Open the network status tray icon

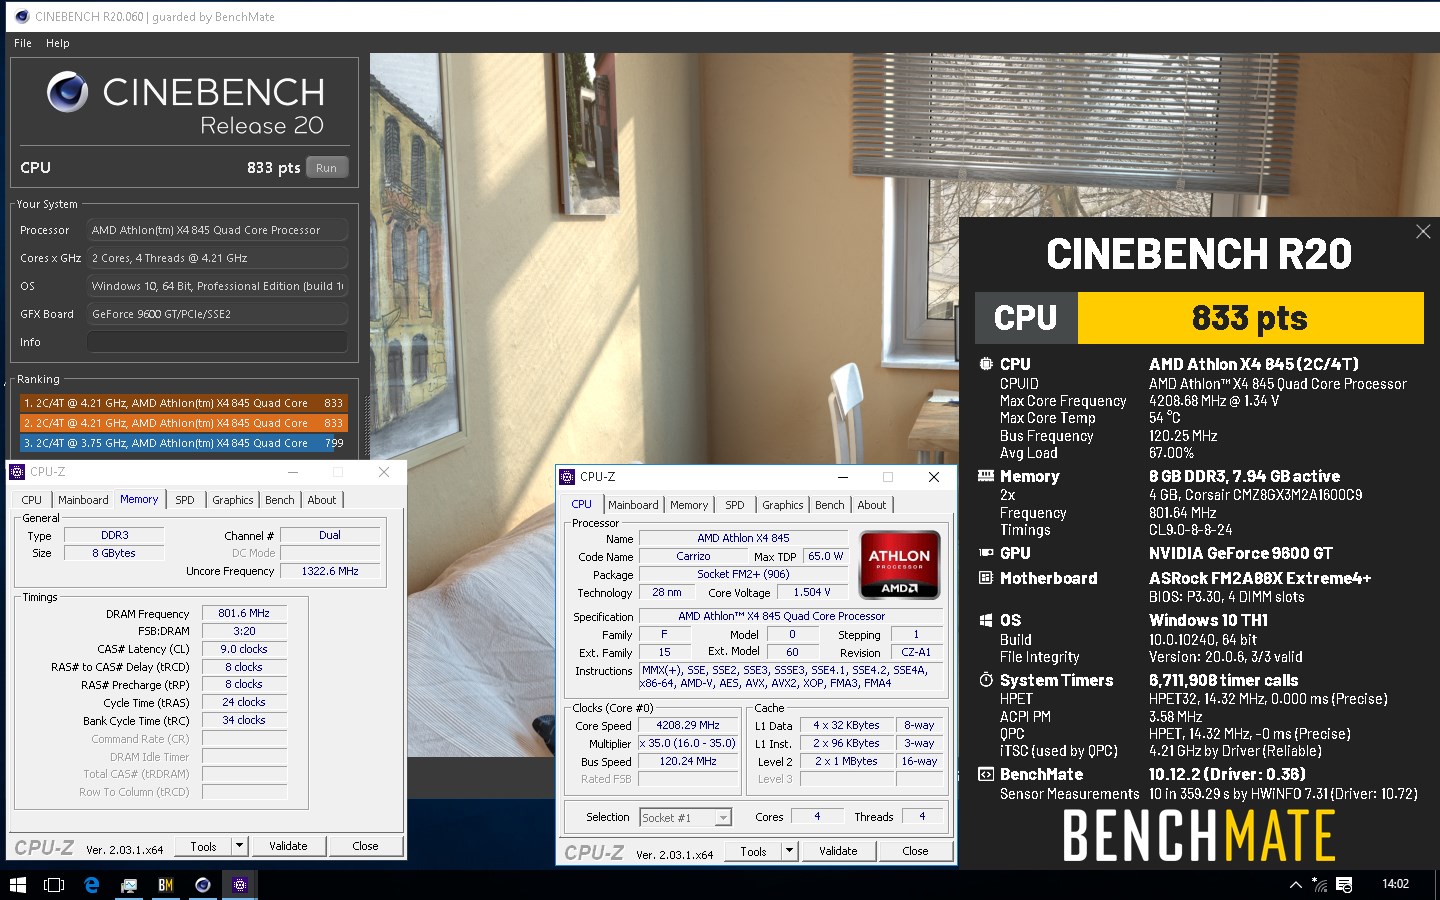(1320, 884)
